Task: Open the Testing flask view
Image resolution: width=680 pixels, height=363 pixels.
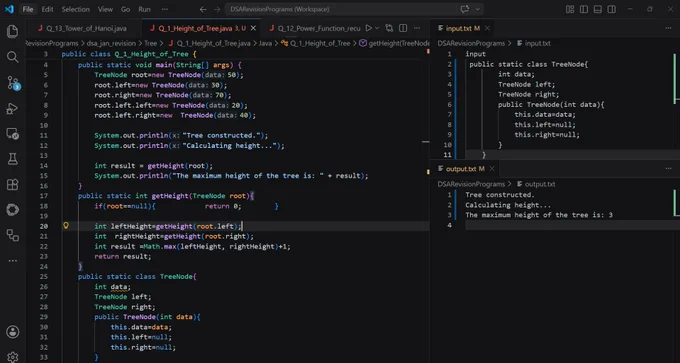Action: [x=13, y=159]
